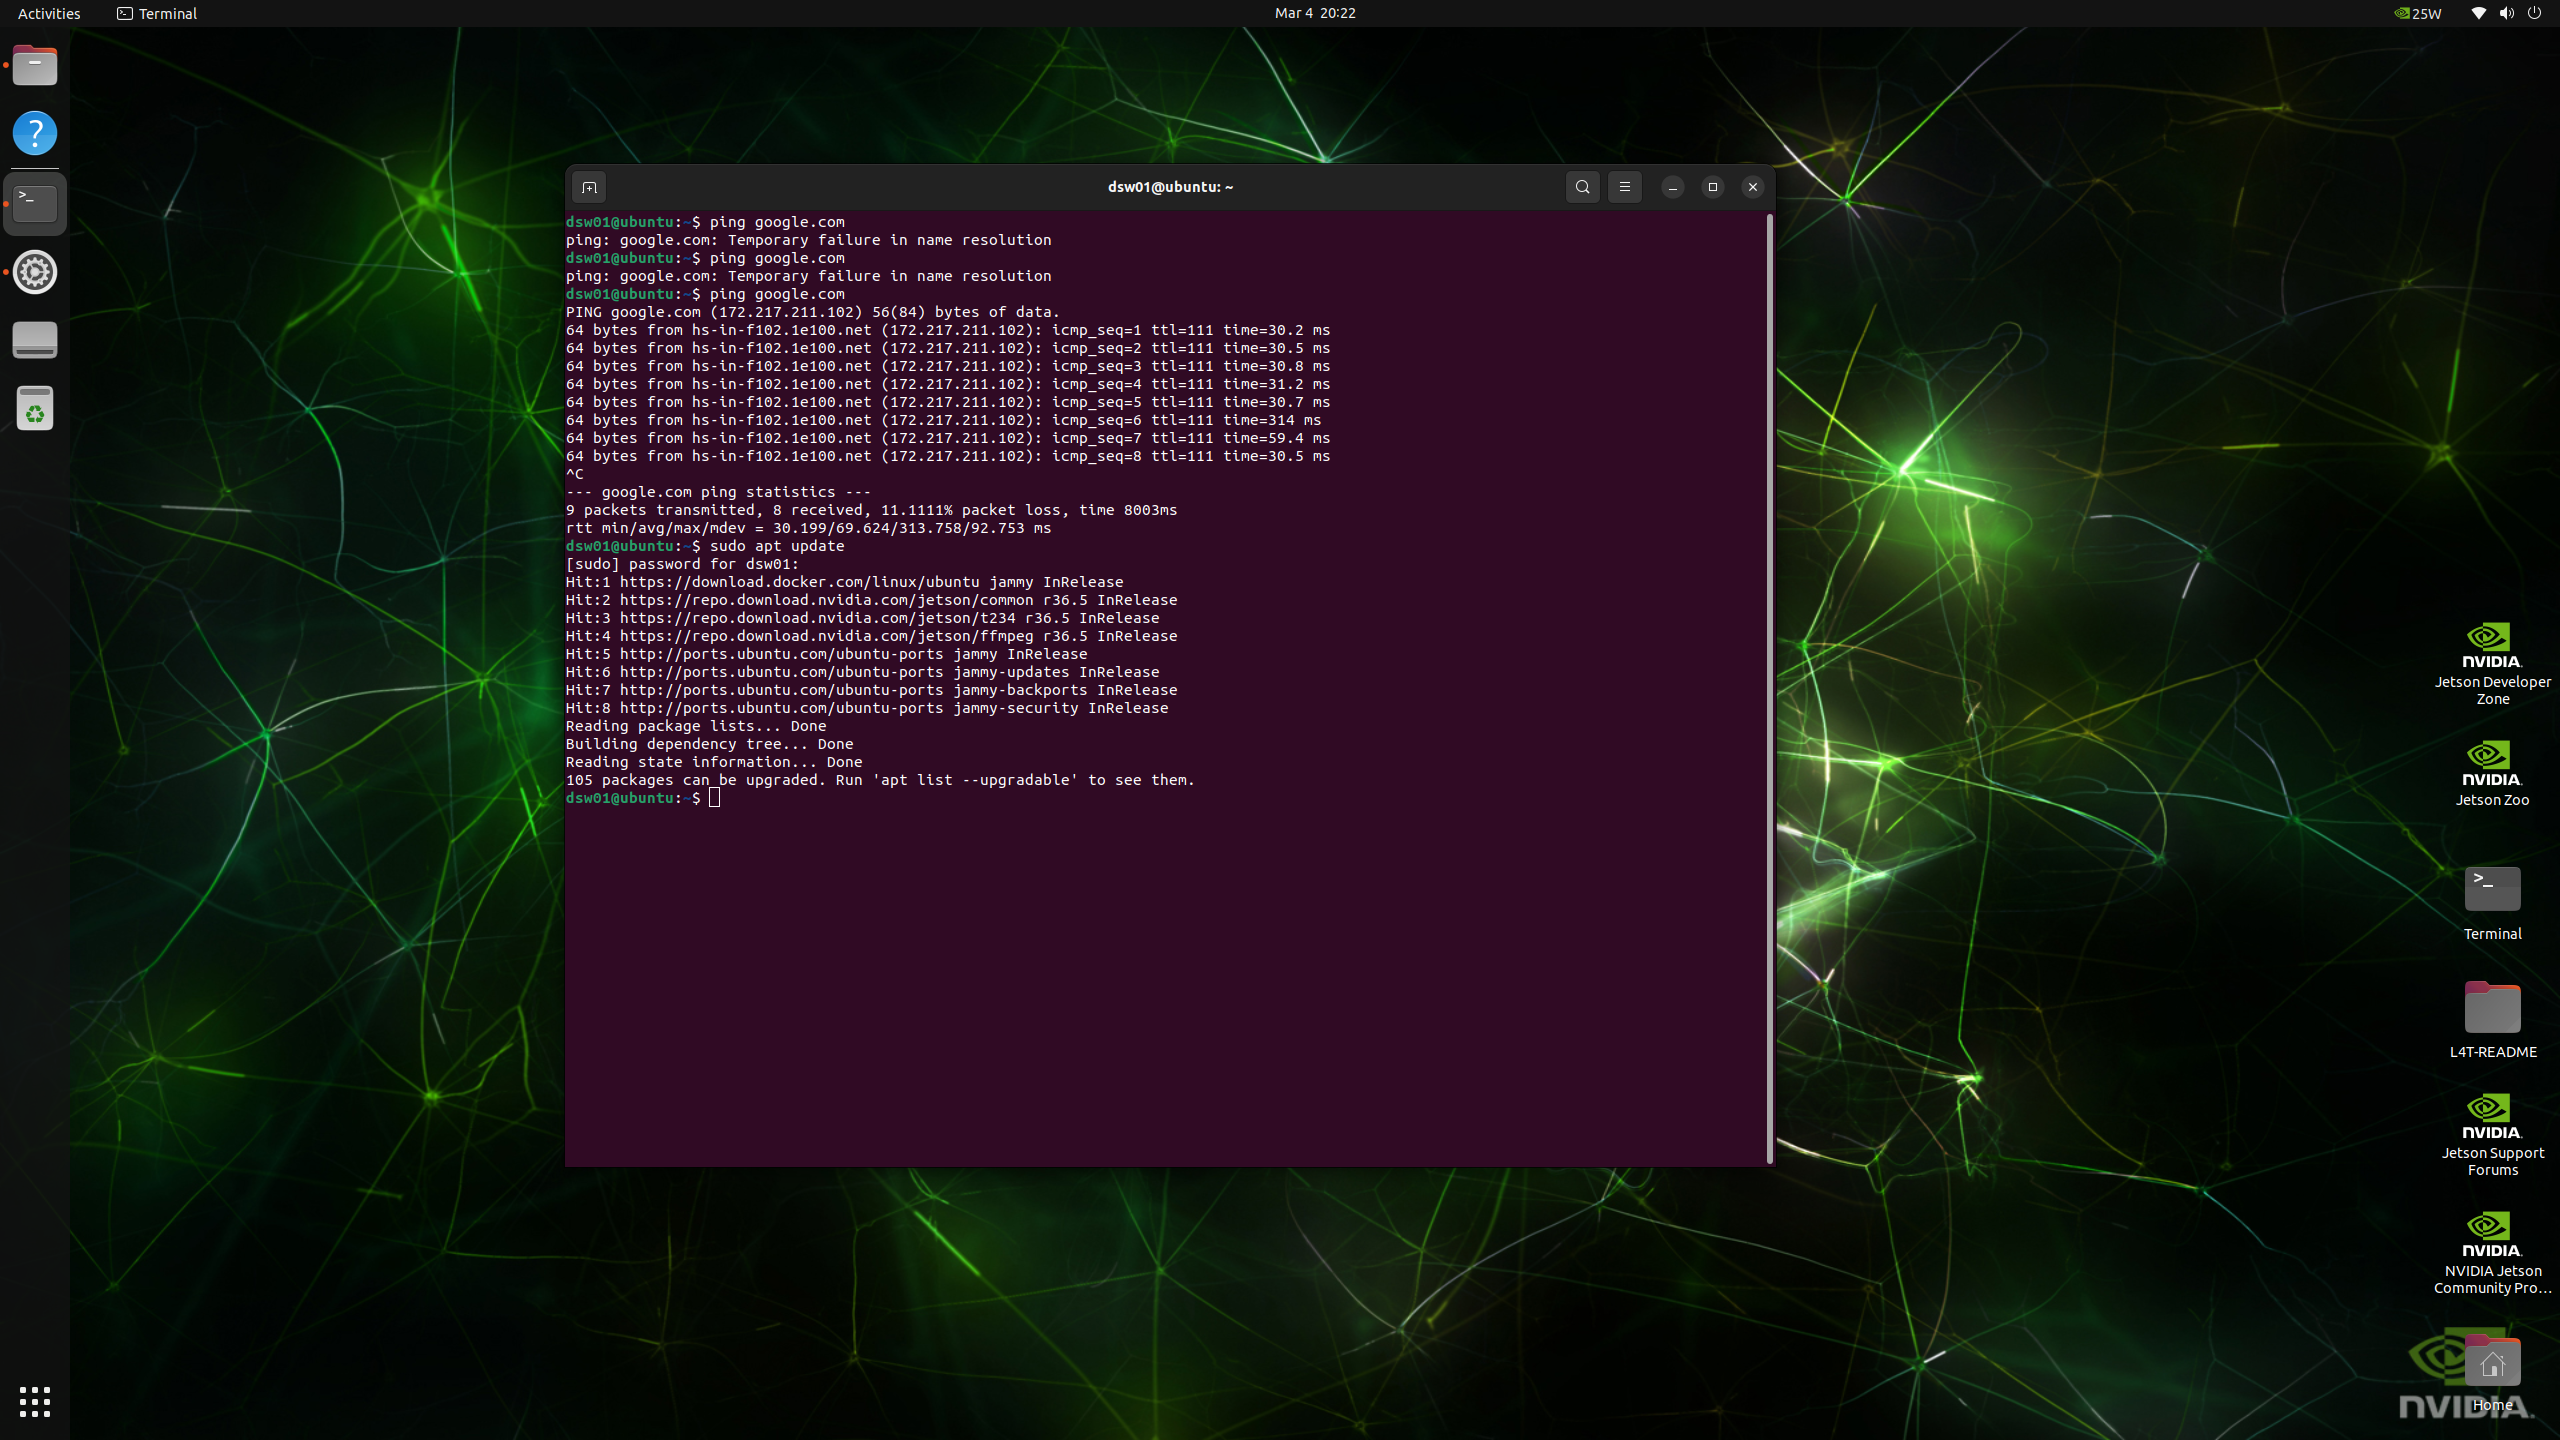Expand the system status menu
The width and height of the screenshot is (2560, 1440).
point(2506,13)
